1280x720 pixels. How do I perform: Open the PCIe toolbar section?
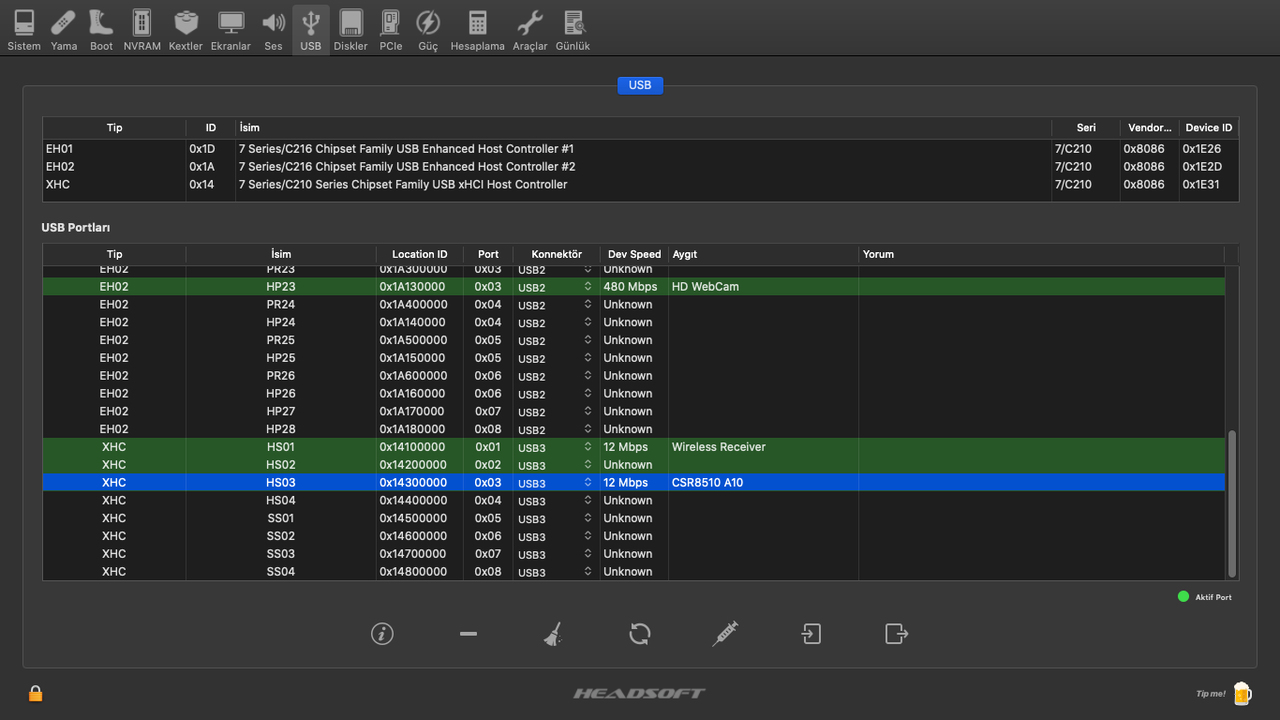pos(391,30)
